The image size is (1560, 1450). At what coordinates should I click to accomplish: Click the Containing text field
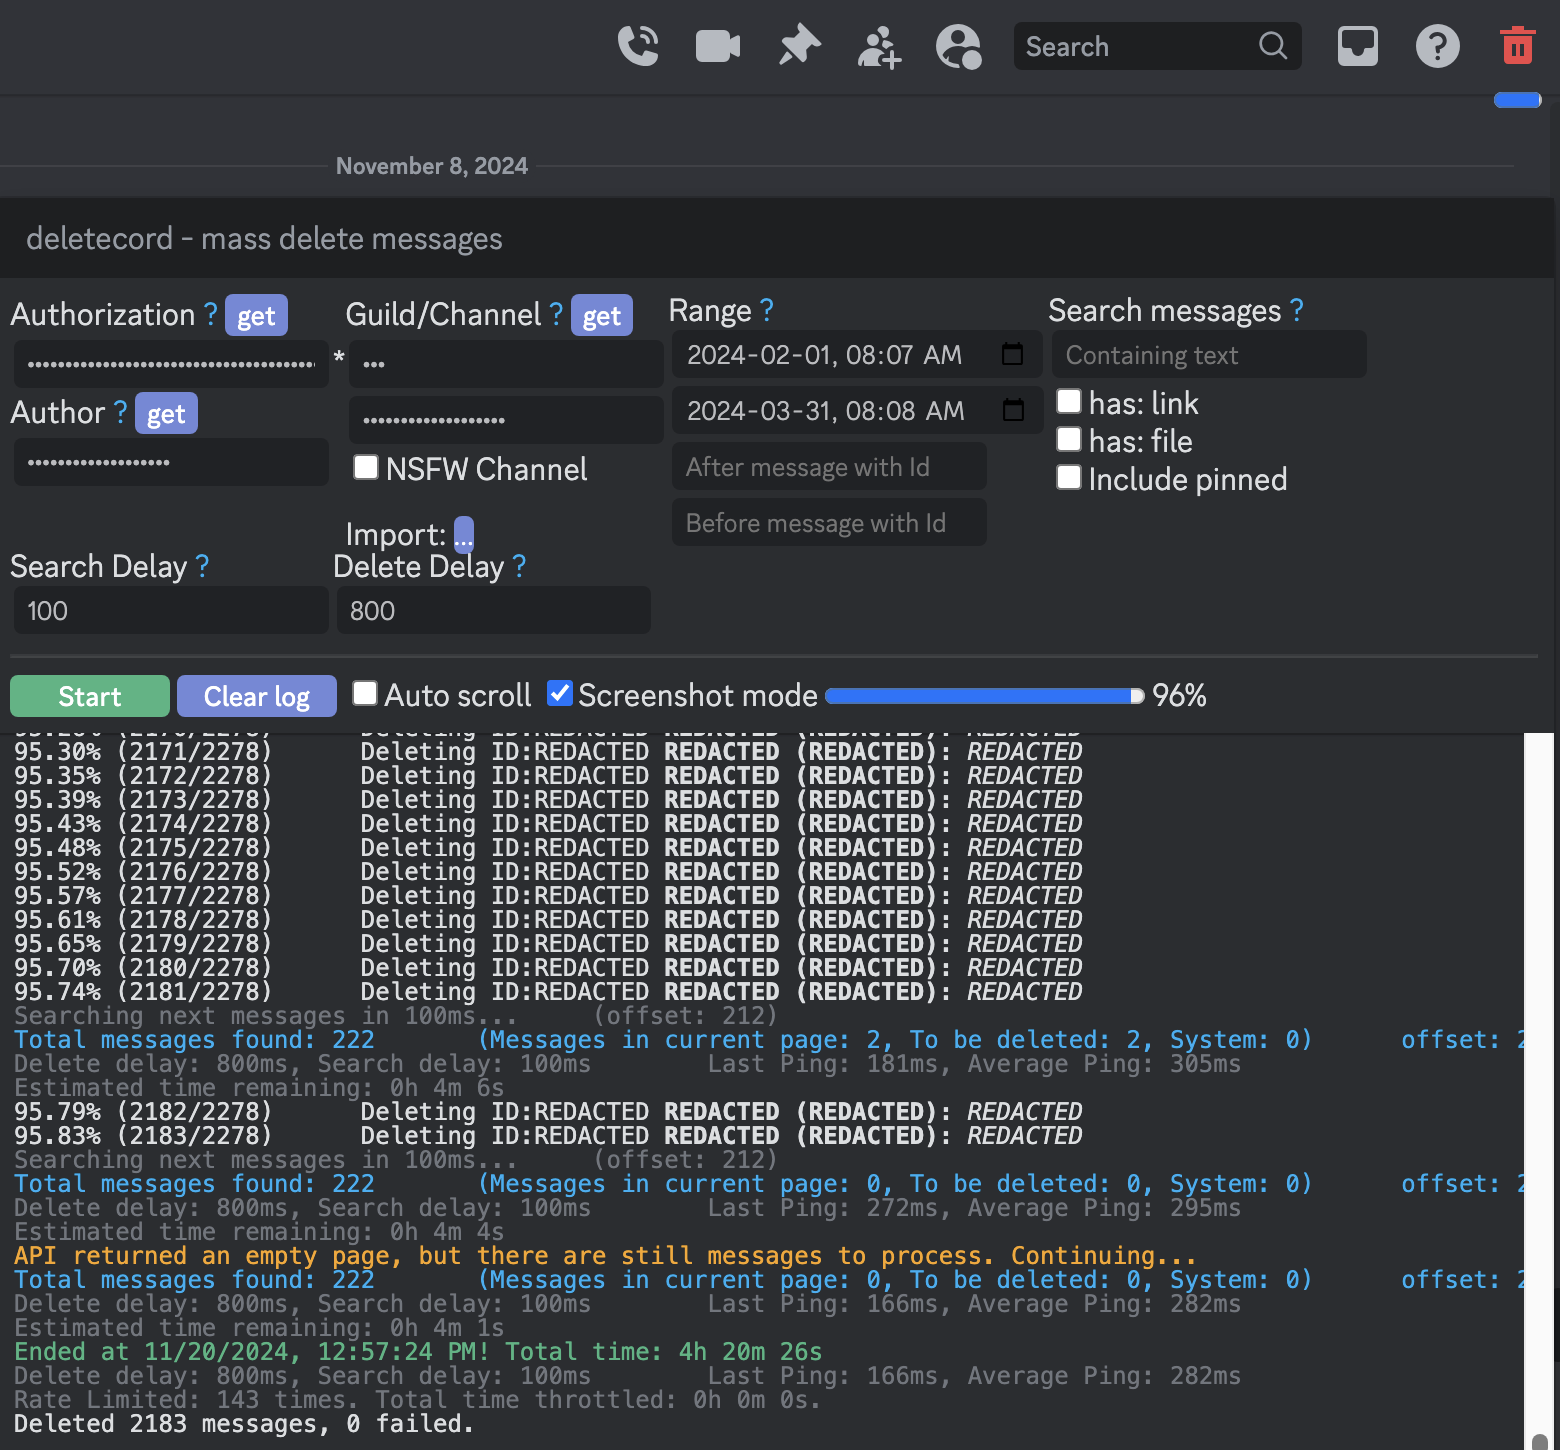point(1209,354)
